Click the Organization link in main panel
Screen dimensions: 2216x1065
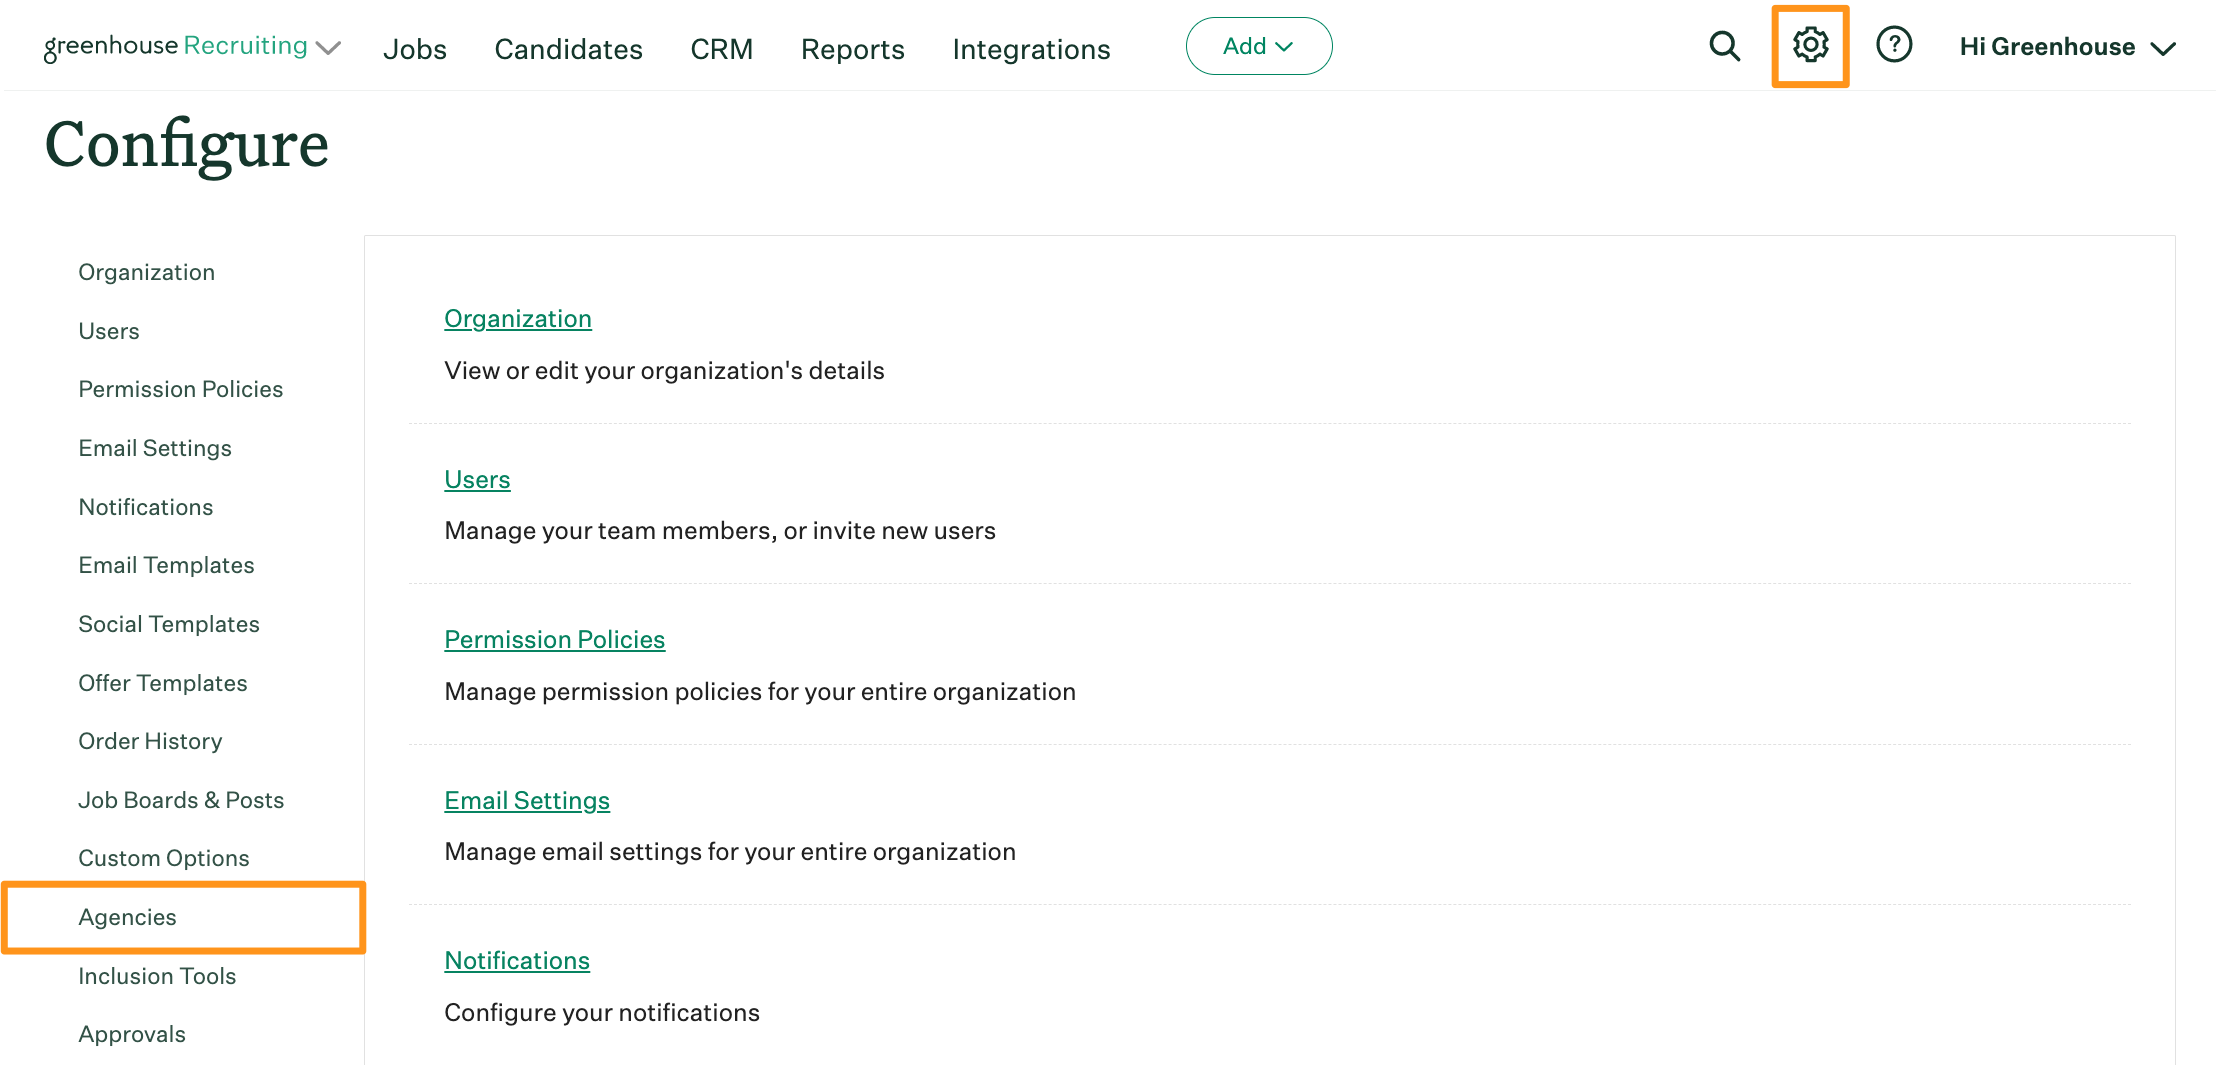tap(518, 319)
